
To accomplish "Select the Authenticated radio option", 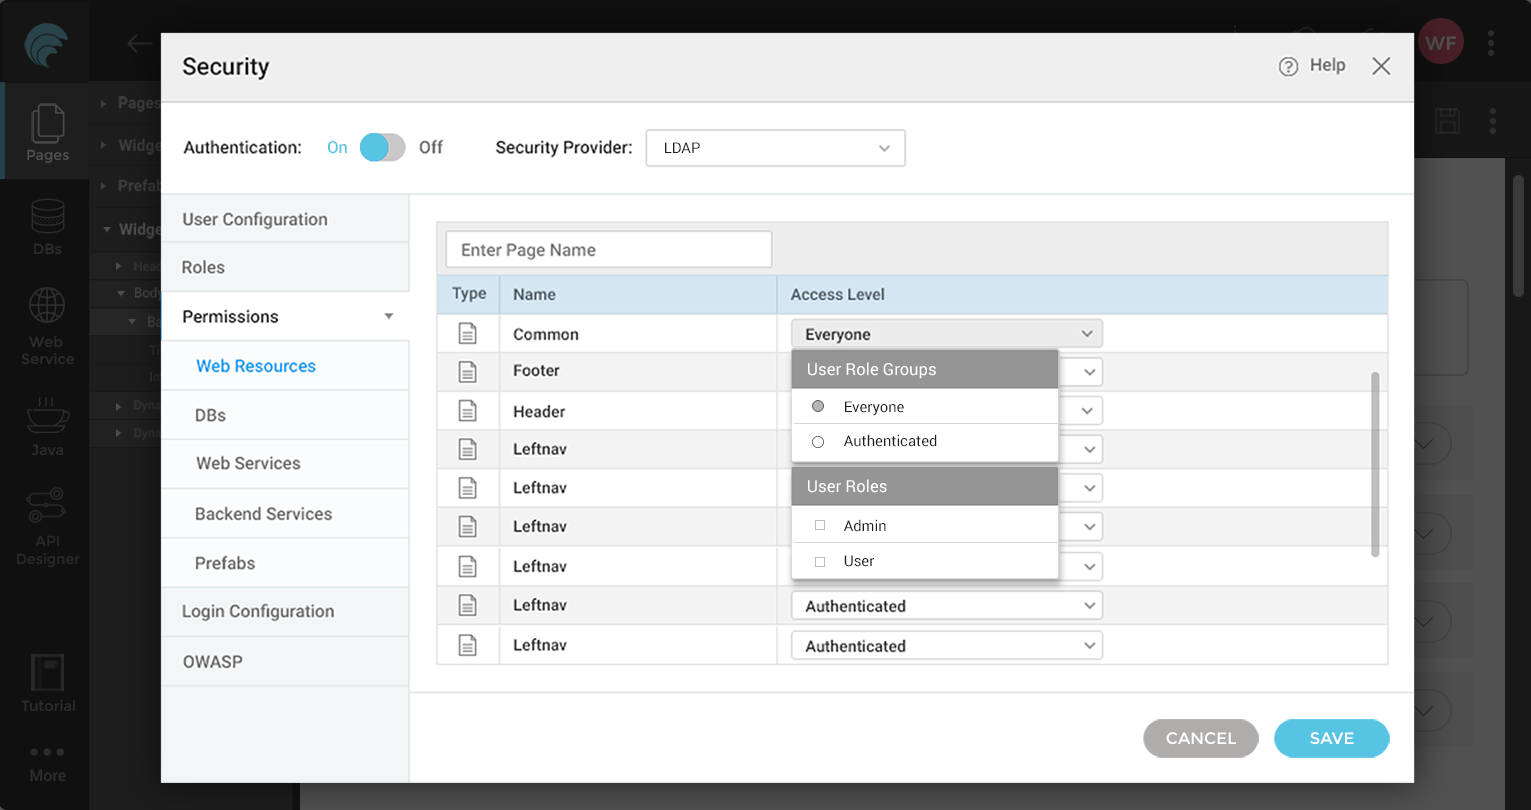I will coord(818,442).
